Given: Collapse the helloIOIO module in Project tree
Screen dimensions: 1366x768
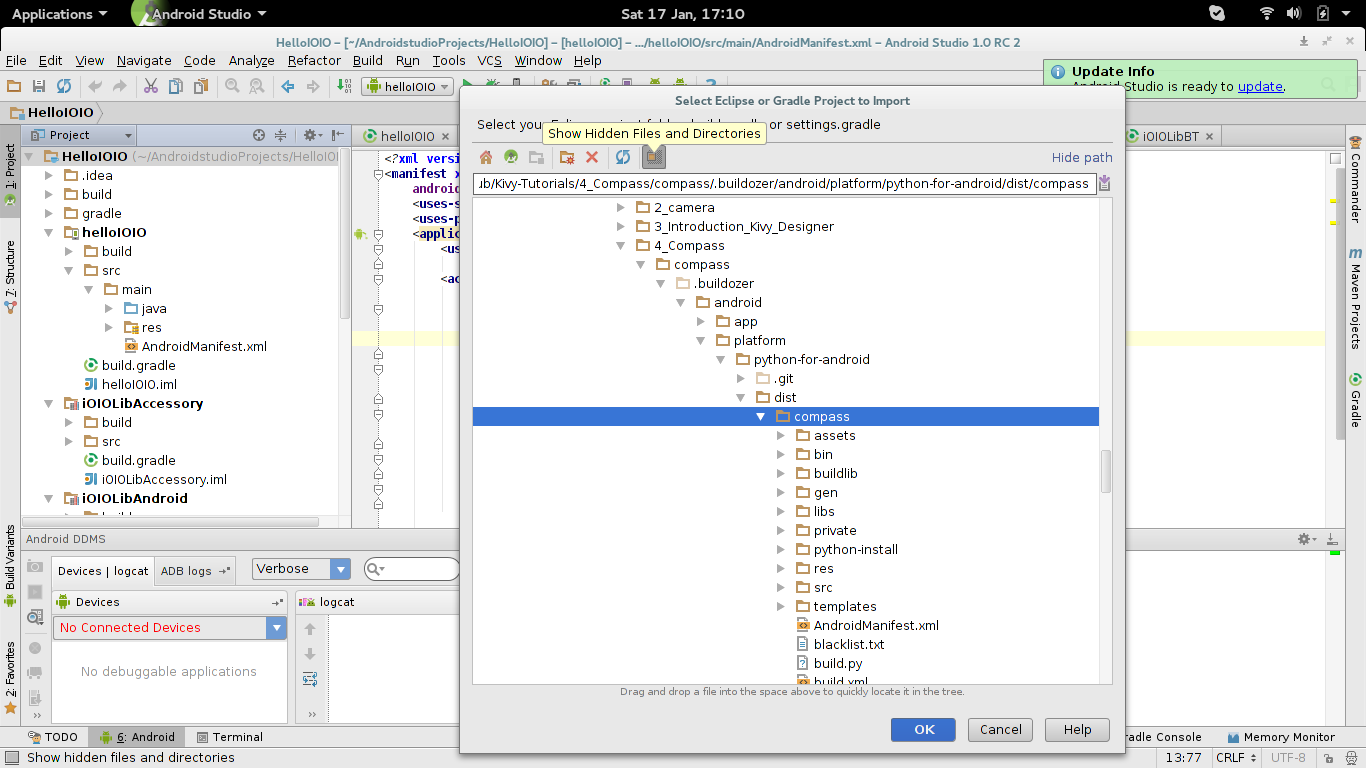Looking at the screenshot, I should point(49,233).
